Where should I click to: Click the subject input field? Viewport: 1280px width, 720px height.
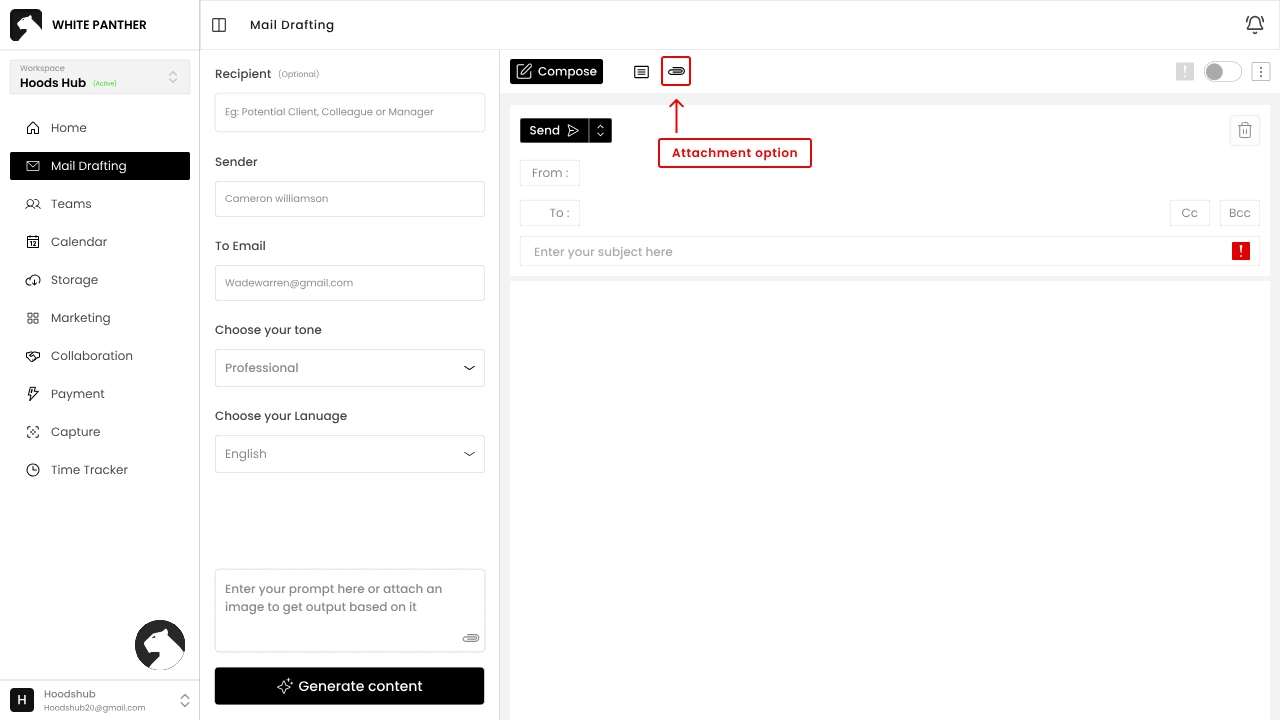point(870,252)
